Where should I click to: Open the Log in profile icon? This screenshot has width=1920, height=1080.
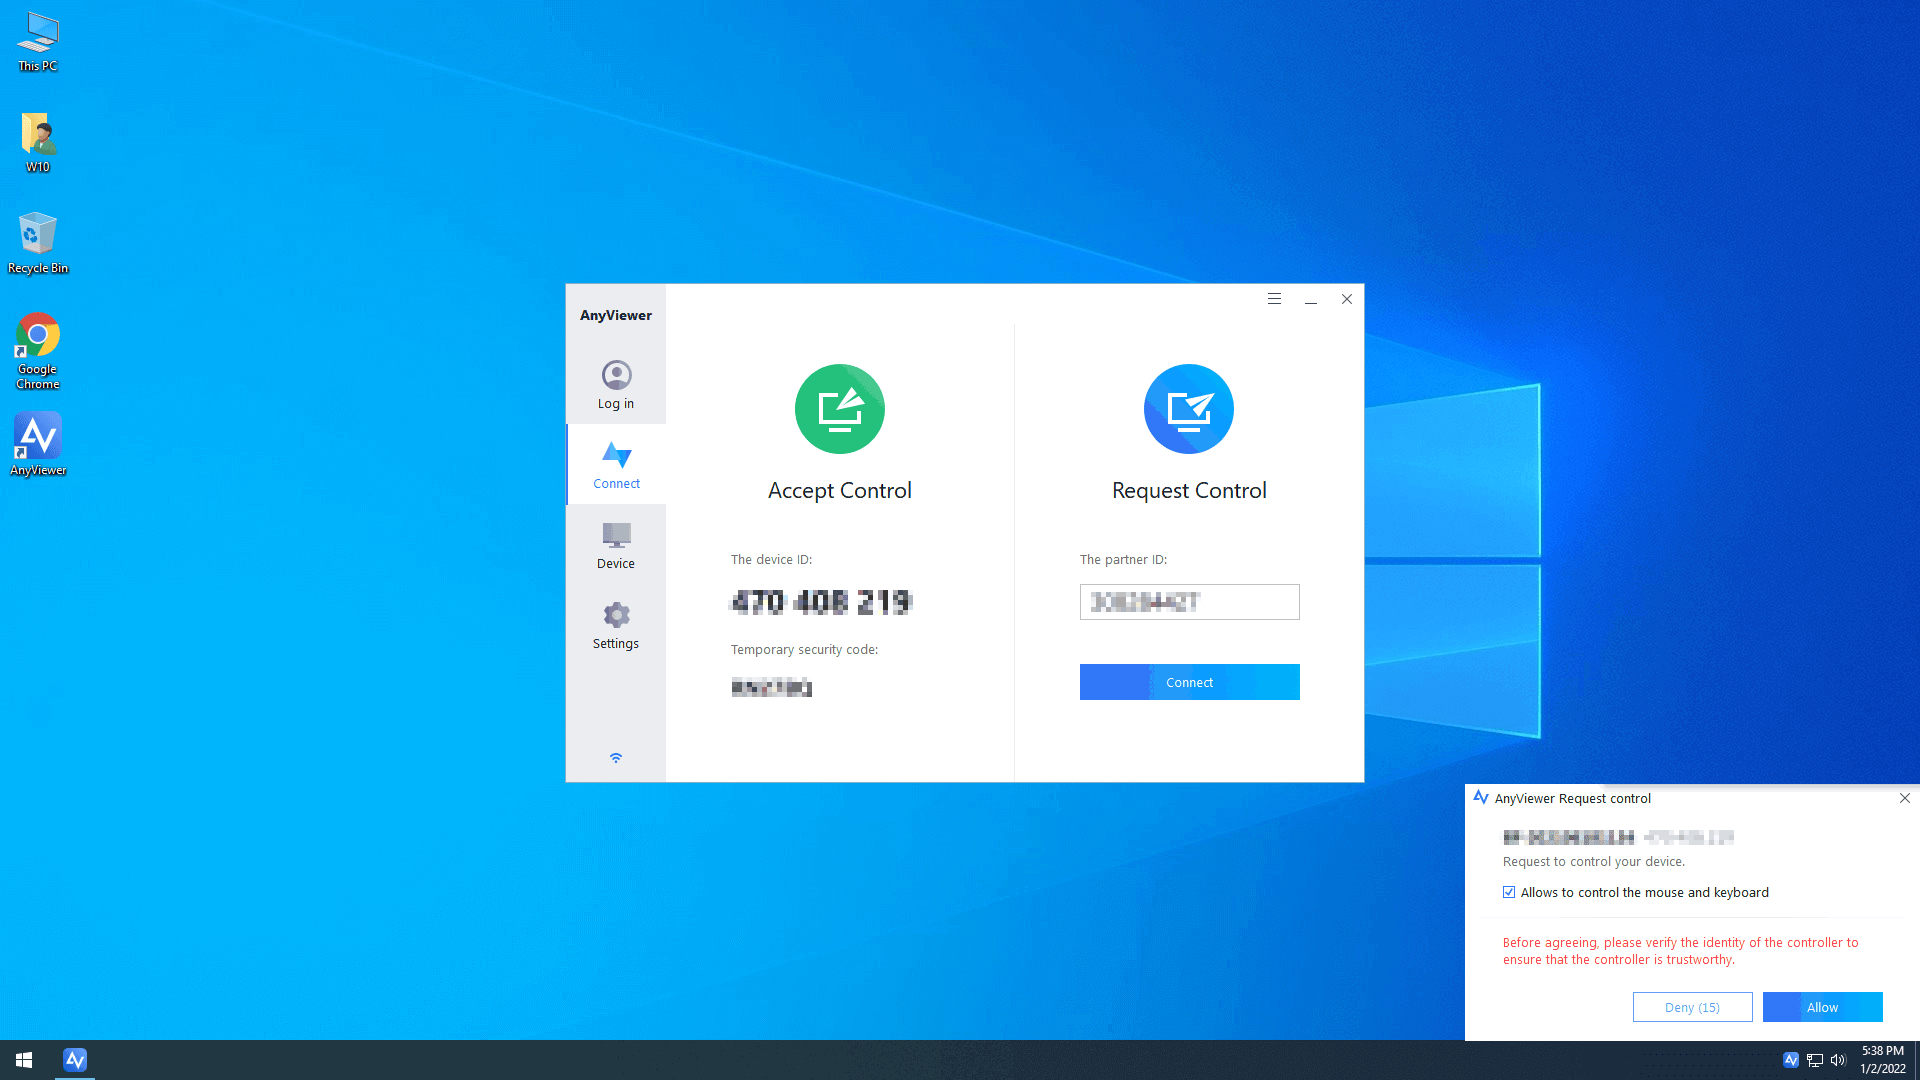tap(616, 376)
